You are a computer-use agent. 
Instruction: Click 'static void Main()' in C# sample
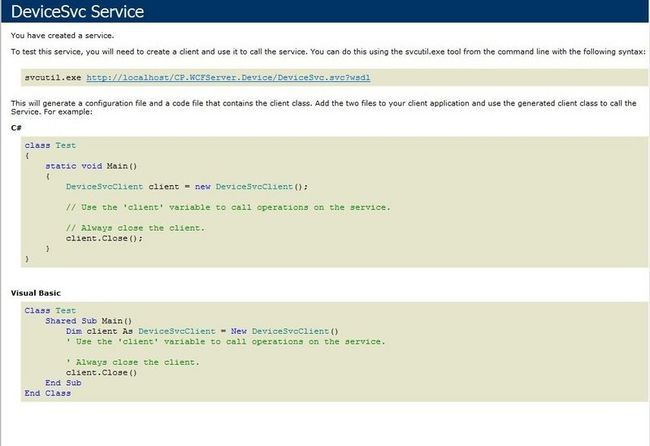click(x=91, y=166)
